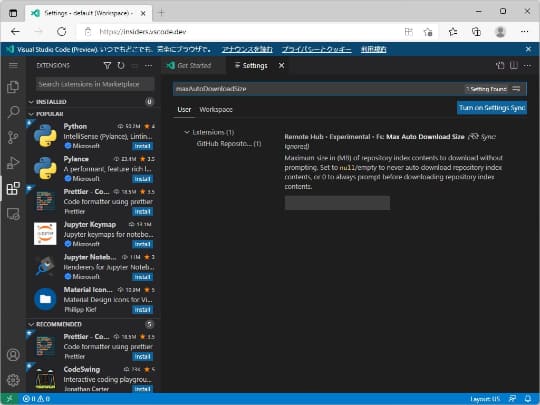Click the filter extensions funnel icon
540x405 pixels.
click(107, 65)
